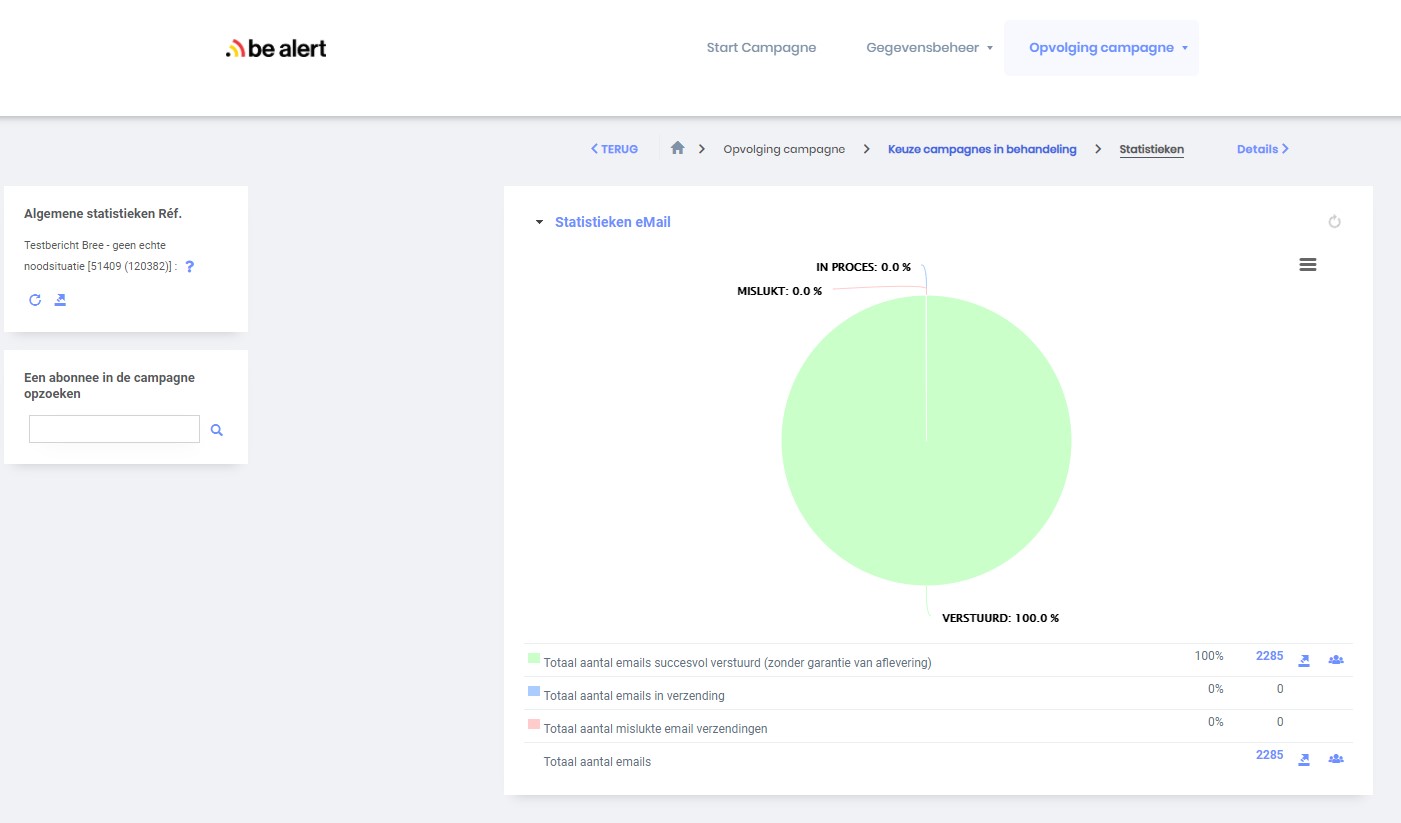Image resolution: width=1401 pixels, height=823 pixels.
Task: Click the subscriber search input field
Action: (x=114, y=429)
